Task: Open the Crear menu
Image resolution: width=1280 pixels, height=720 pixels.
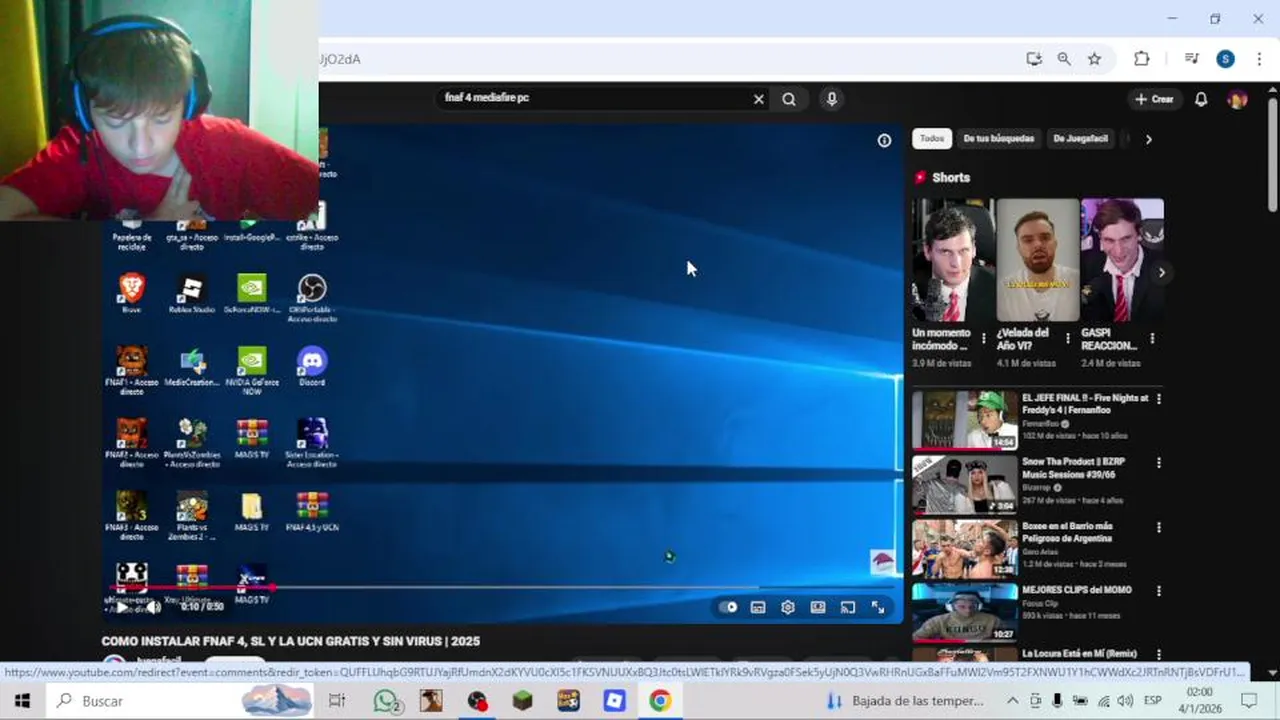Action: pyautogui.click(x=1154, y=99)
